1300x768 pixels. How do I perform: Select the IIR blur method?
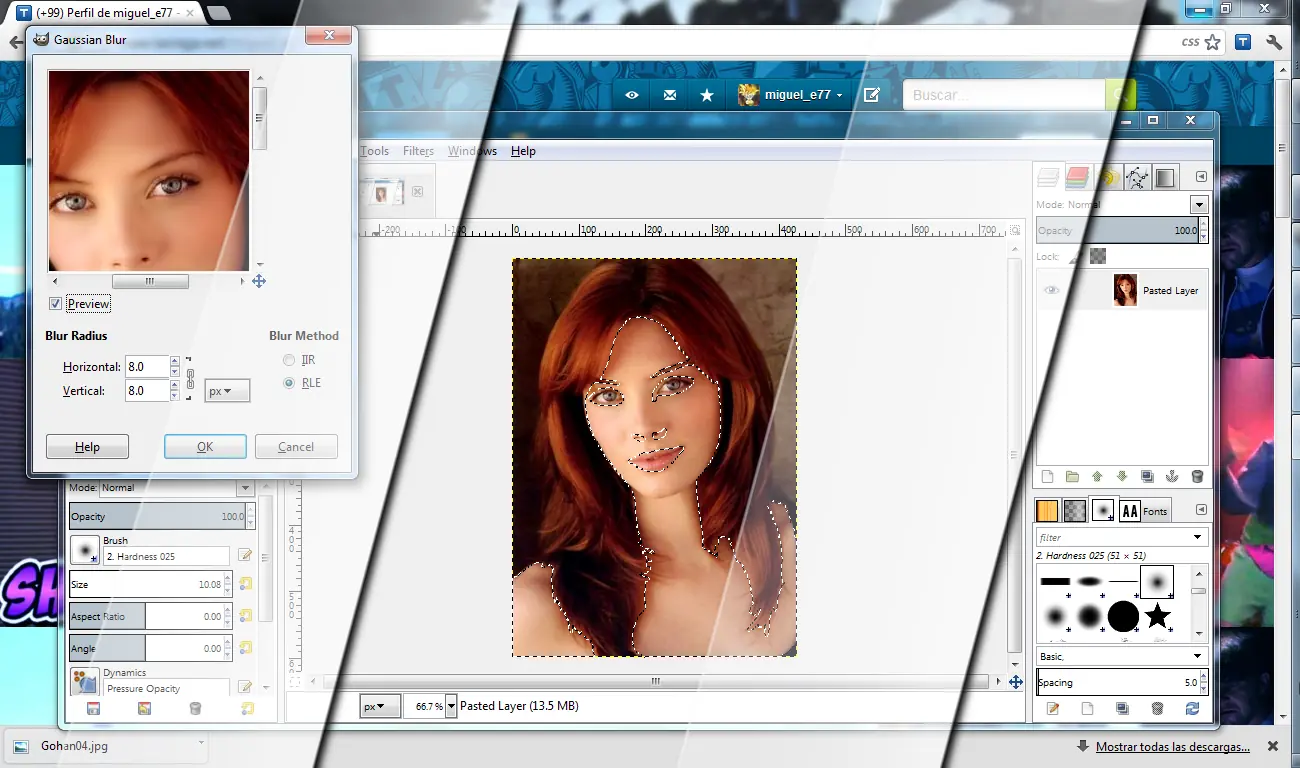(x=289, y=360)
